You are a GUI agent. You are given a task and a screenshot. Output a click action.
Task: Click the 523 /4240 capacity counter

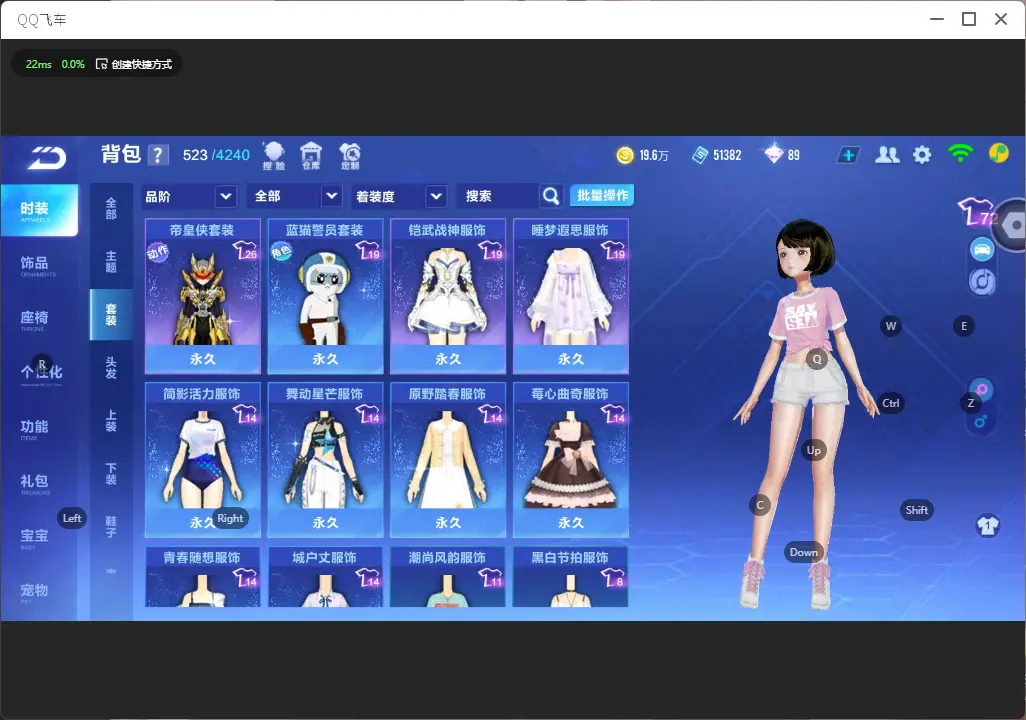coord(216,155)
